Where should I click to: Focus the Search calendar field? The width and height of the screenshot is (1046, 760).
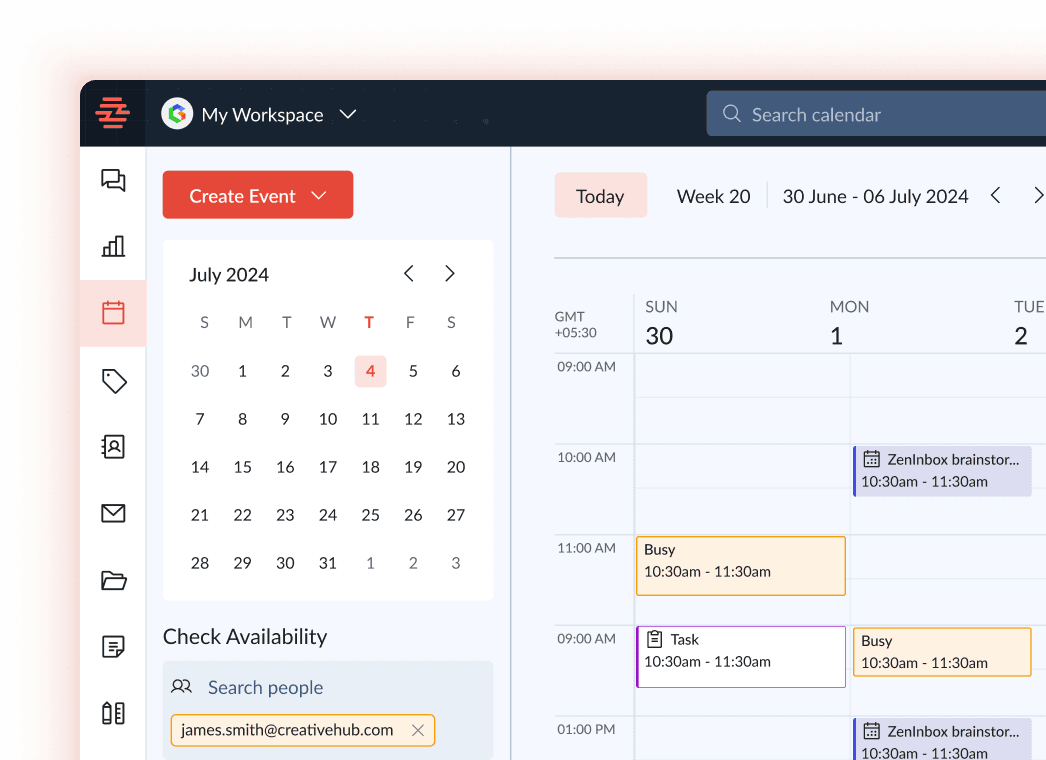[x=876, y=113]
